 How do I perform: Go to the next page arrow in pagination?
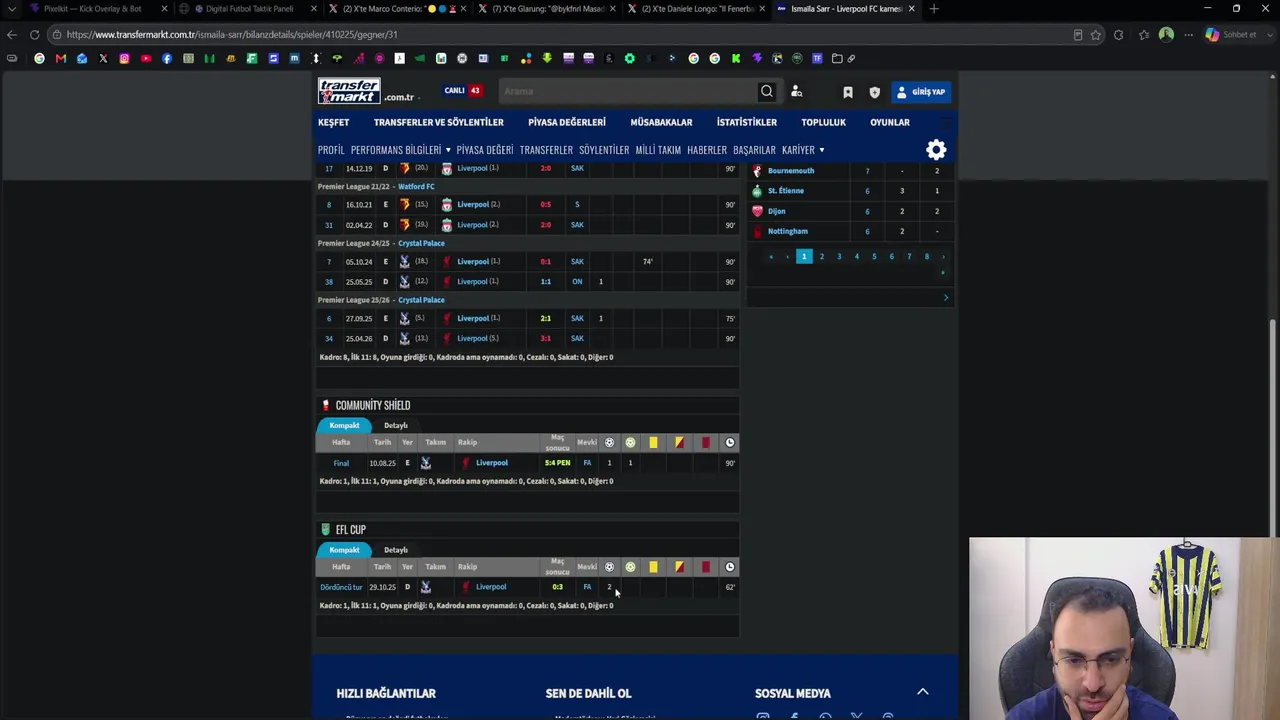click(943, 257)
